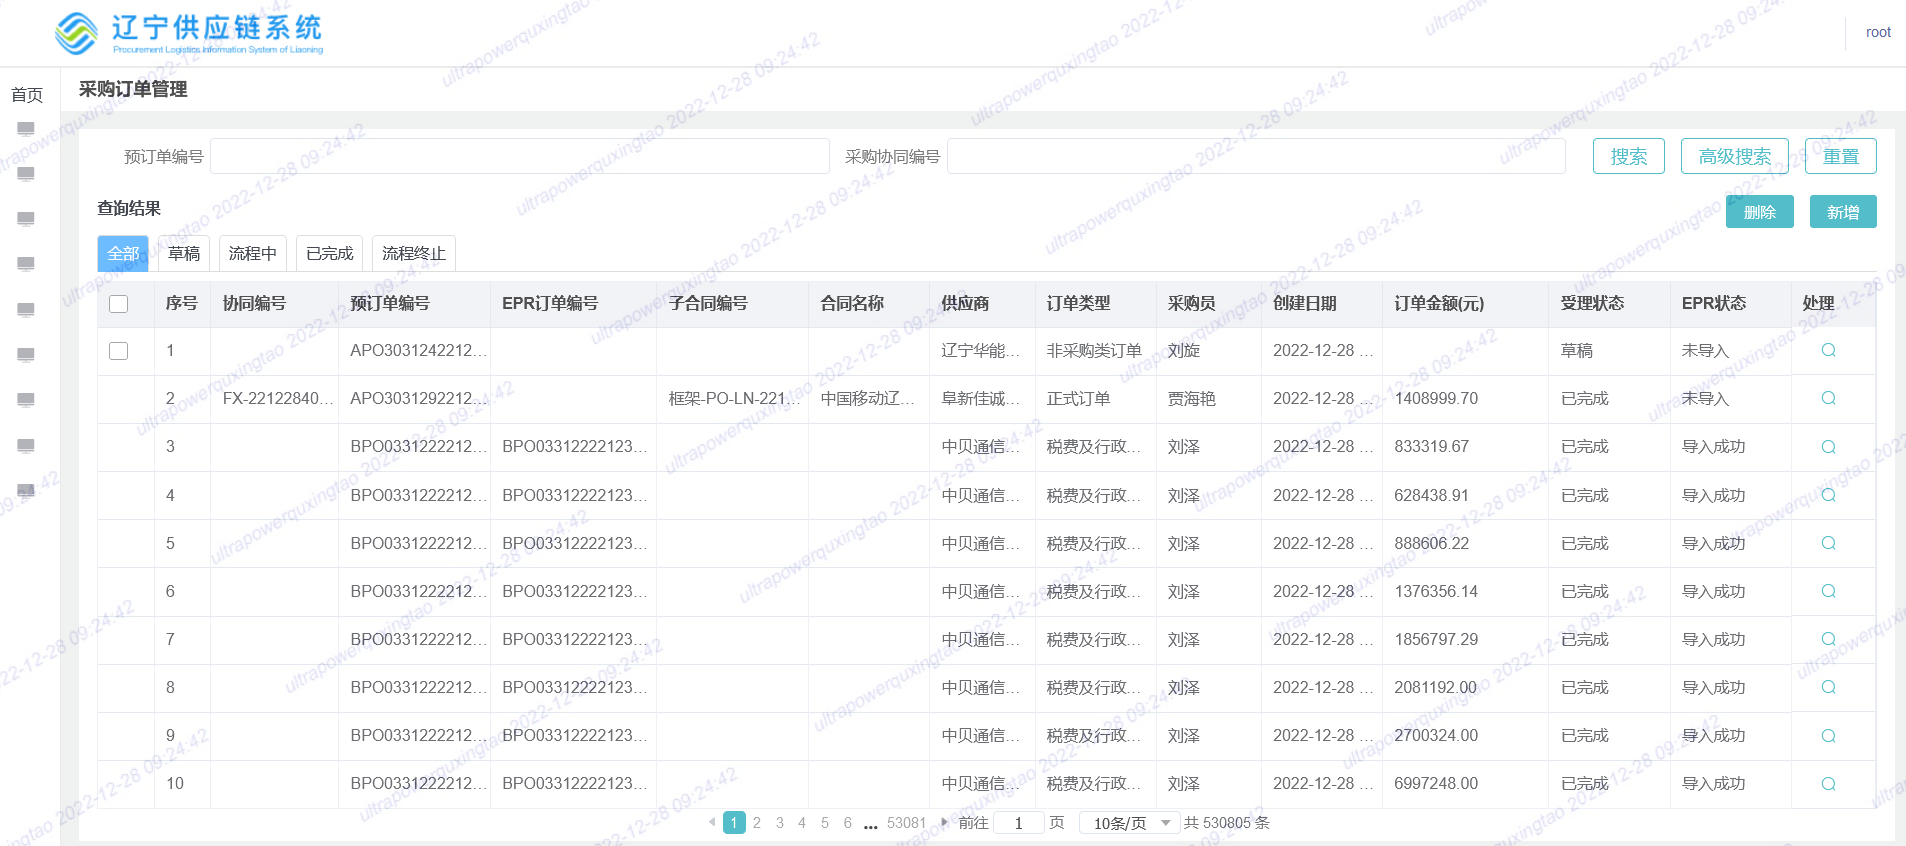Tick the checkbox for row 1 draft order

(119, 351)
